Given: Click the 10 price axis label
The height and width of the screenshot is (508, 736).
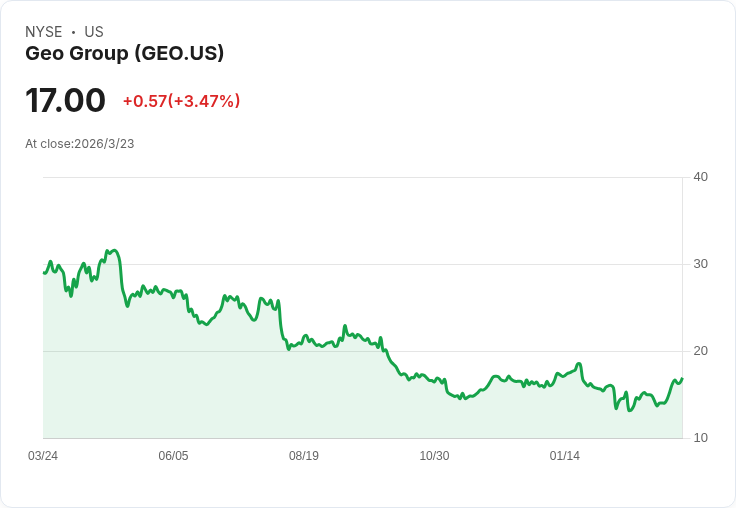Looking at the screenshot, I should 700,438.
